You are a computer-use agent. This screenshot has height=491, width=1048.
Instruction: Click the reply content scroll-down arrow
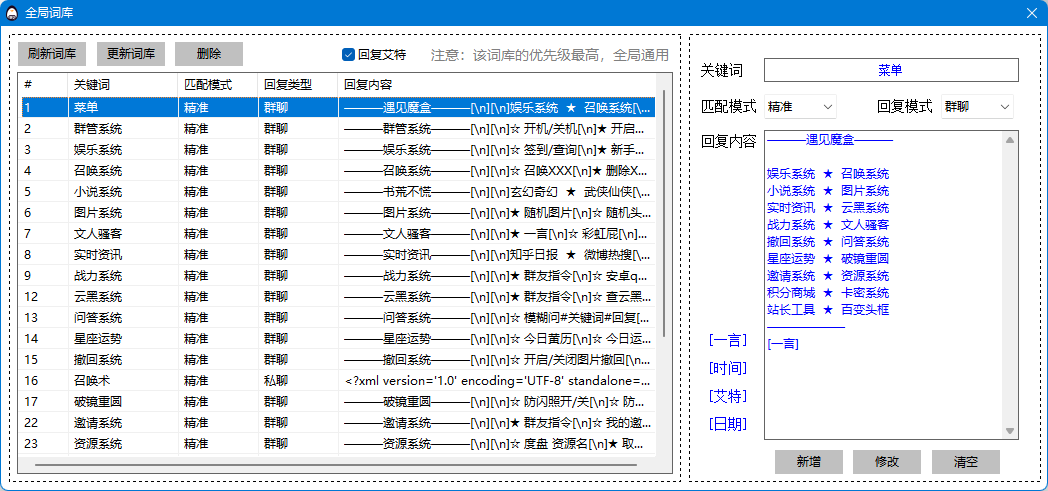(1010, 431)
